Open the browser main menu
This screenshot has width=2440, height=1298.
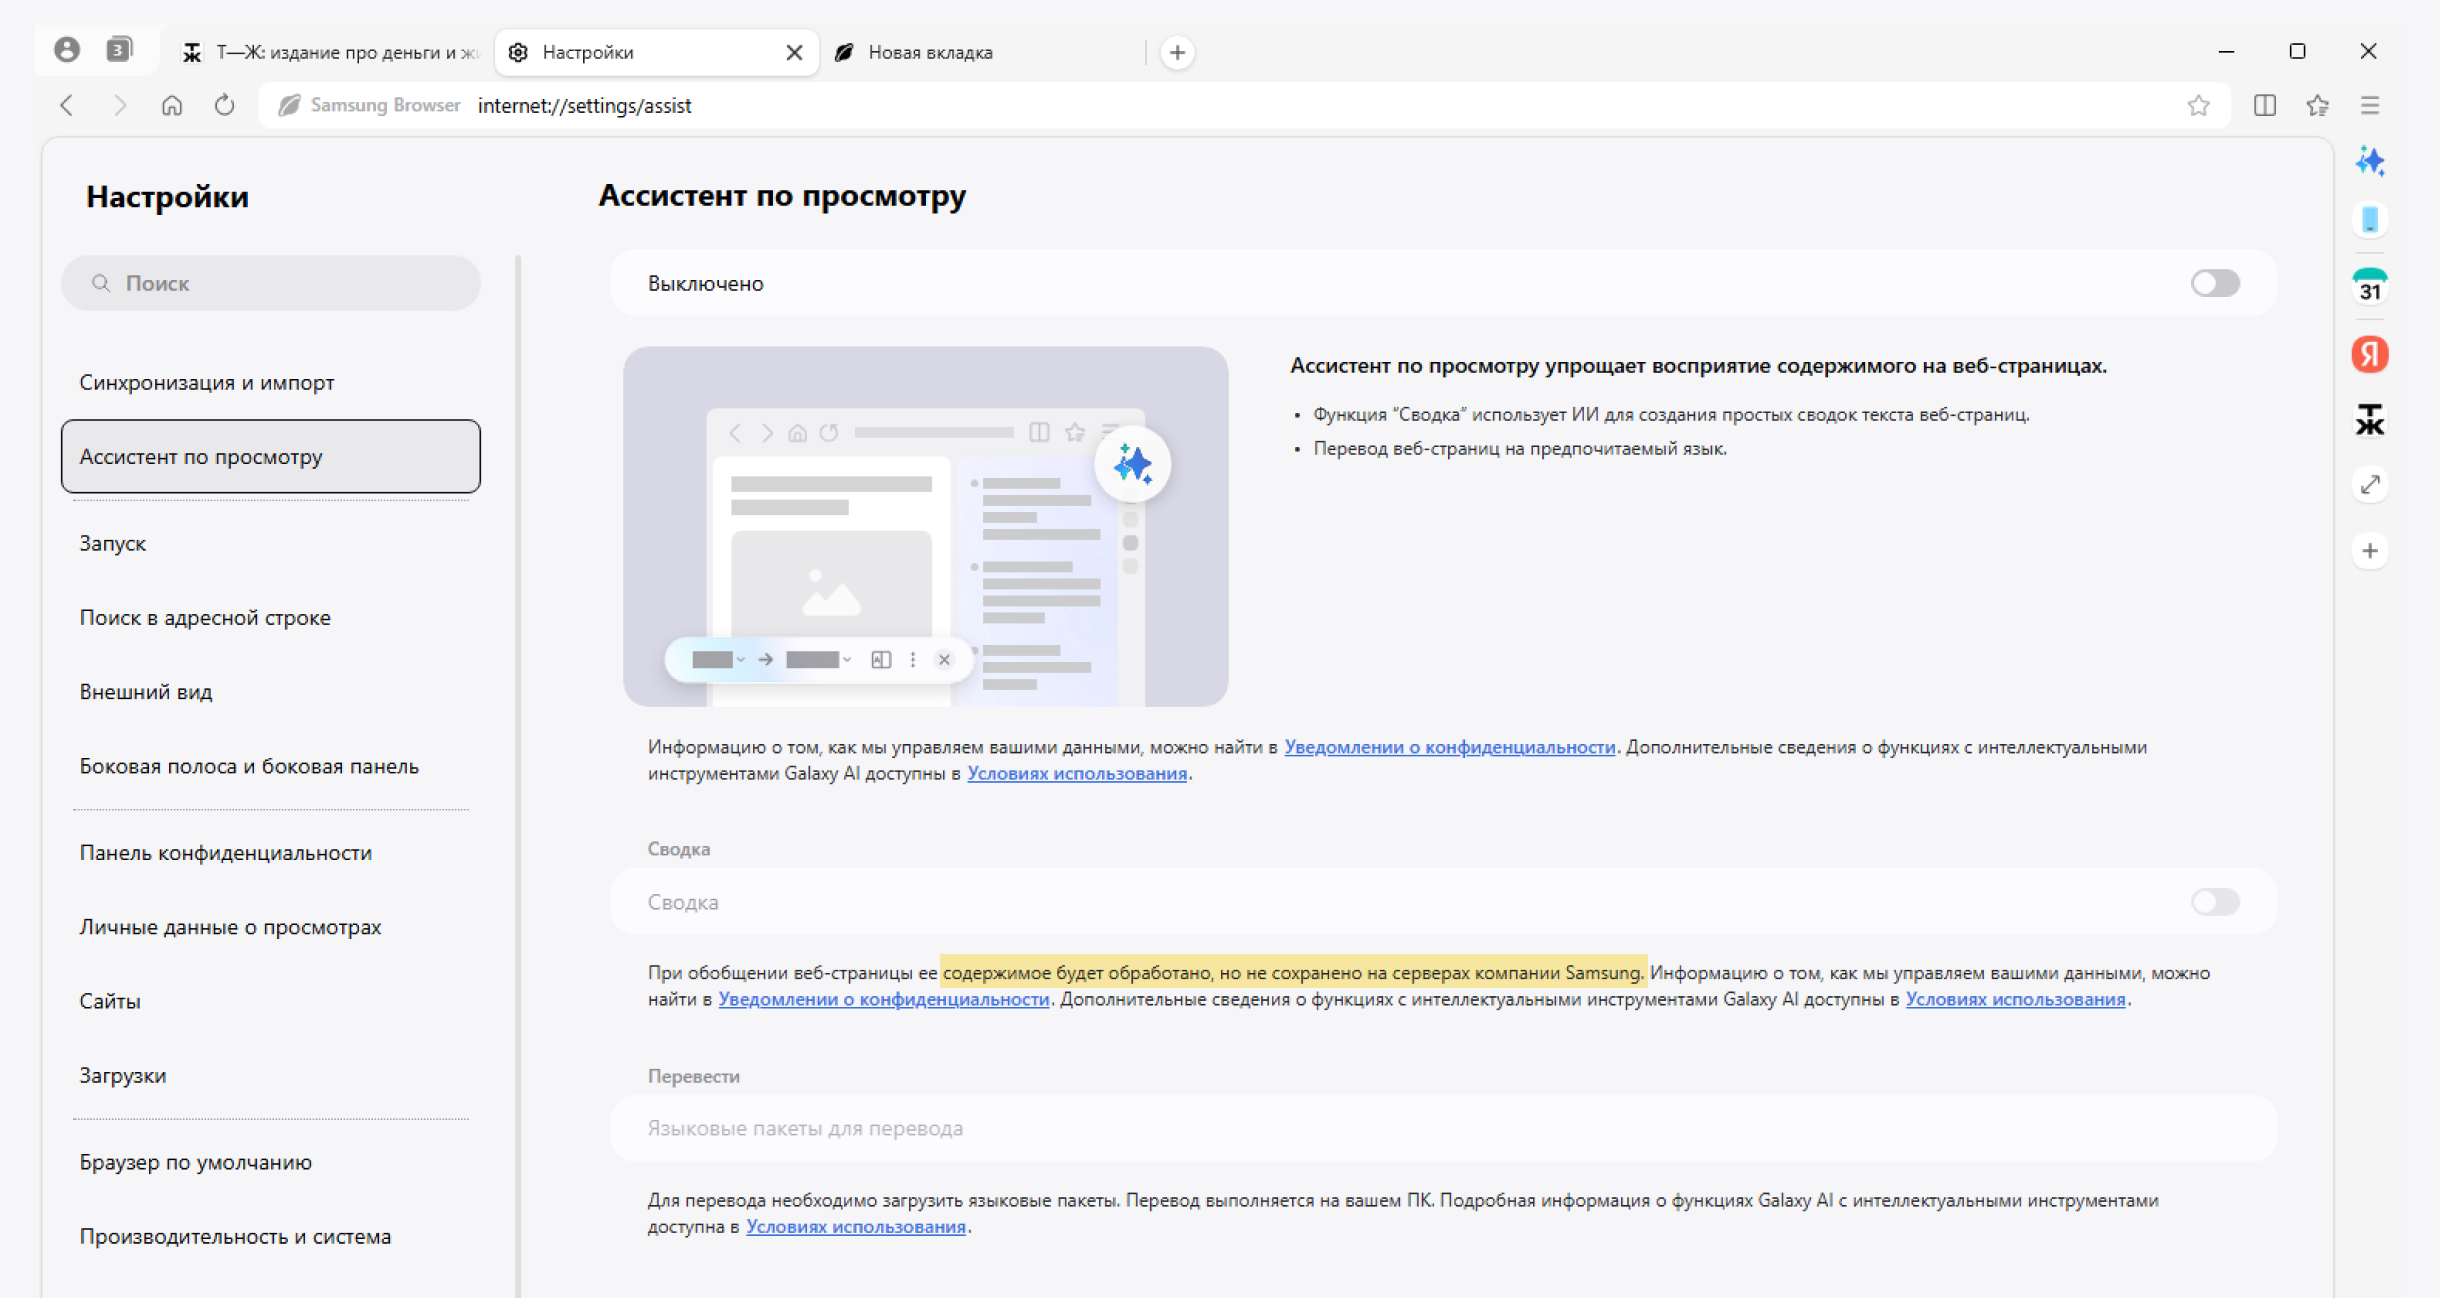click(2370, 105)
